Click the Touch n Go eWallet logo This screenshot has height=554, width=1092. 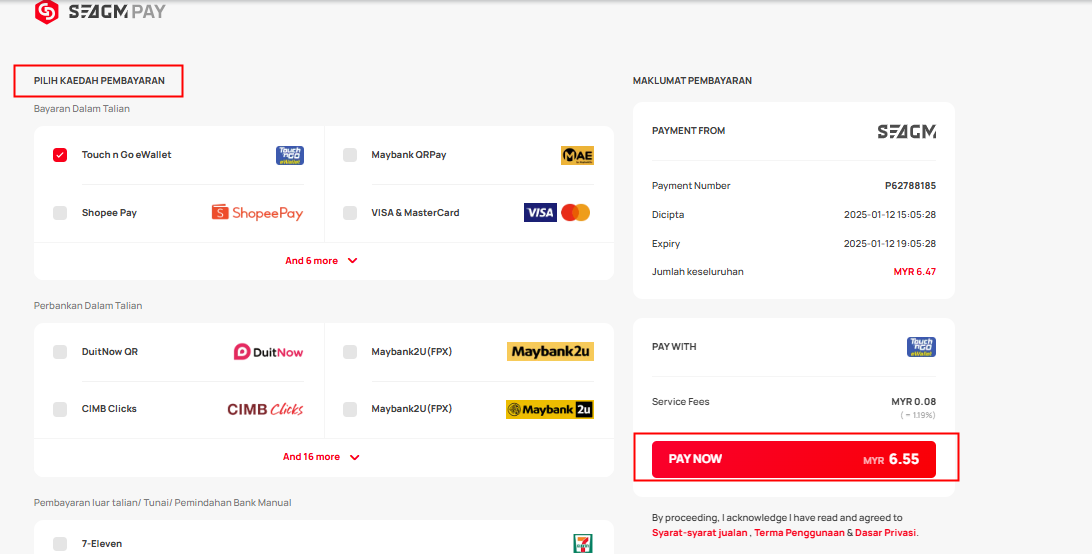[290, 155]
